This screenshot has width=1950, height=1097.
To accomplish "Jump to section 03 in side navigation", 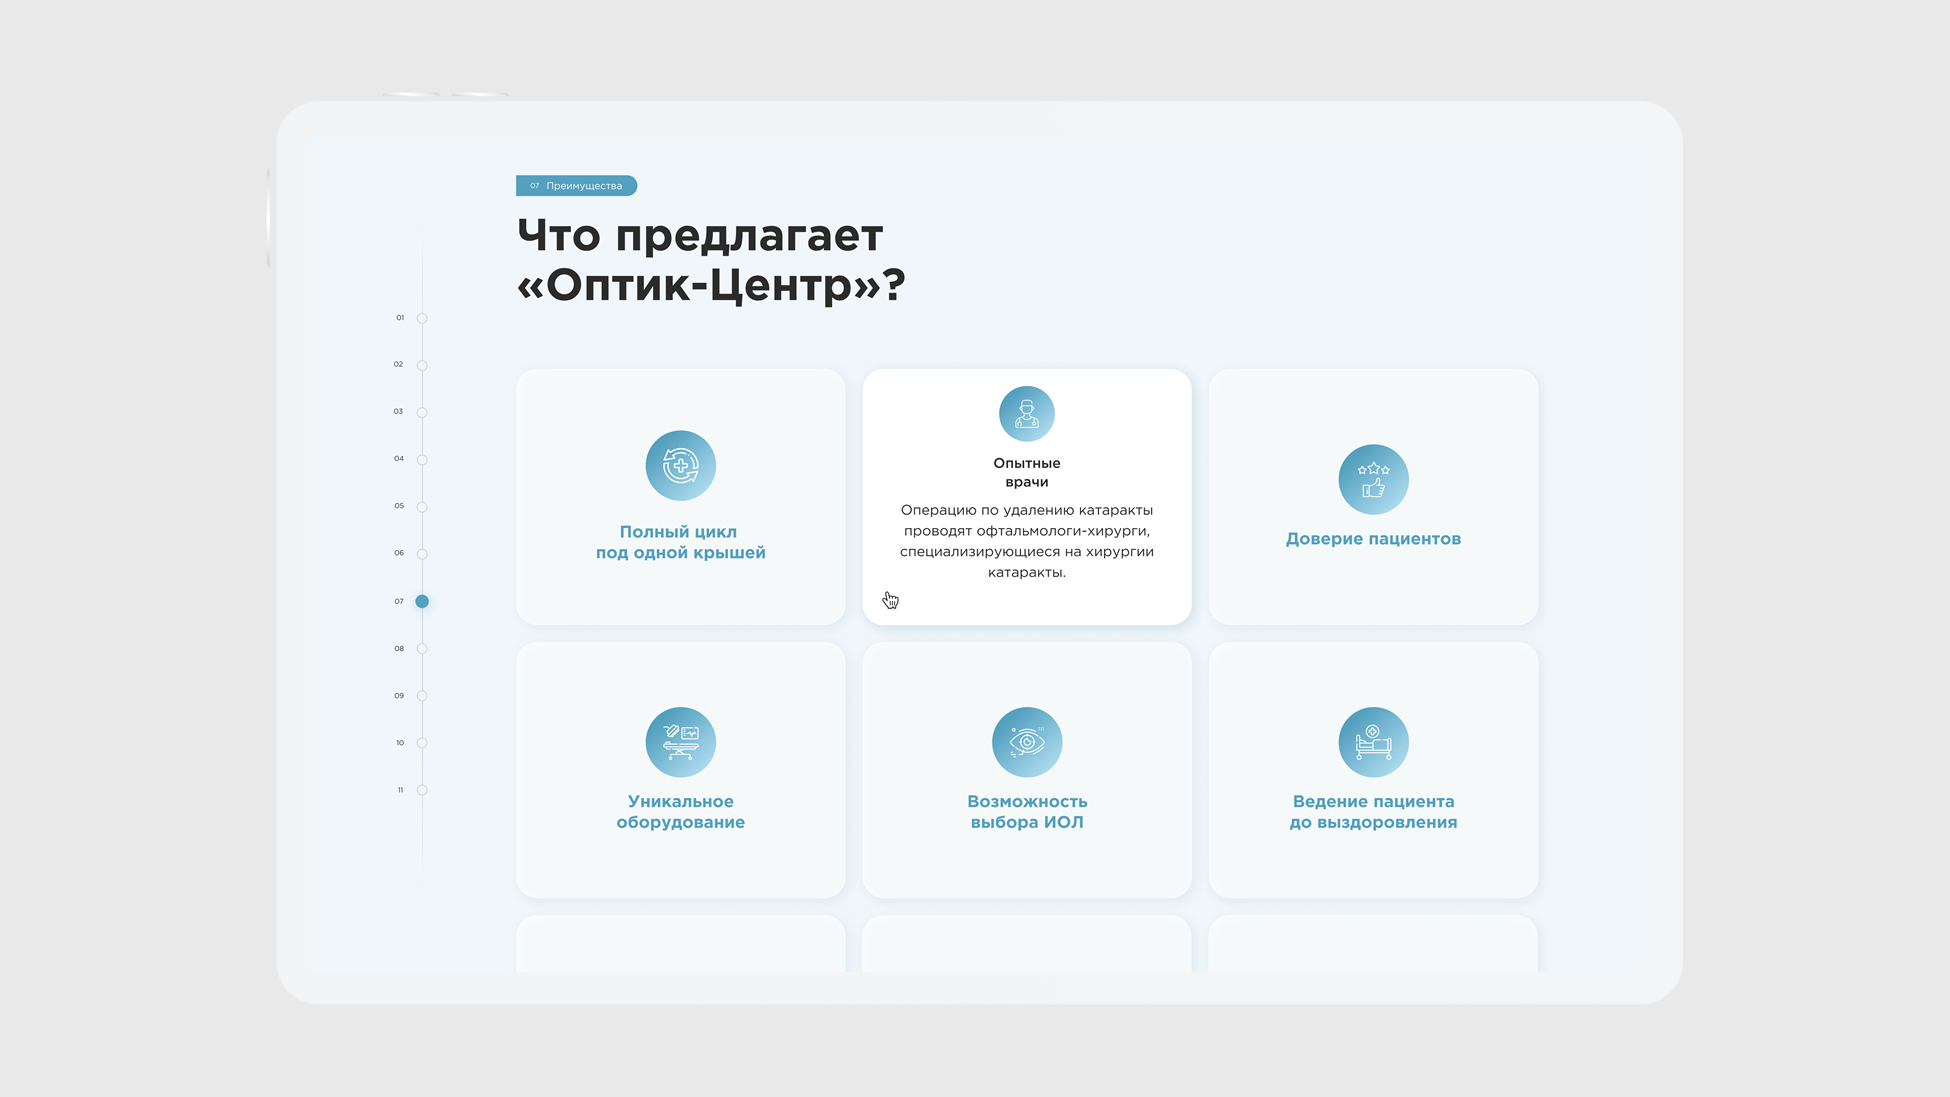I will point(422,412).
